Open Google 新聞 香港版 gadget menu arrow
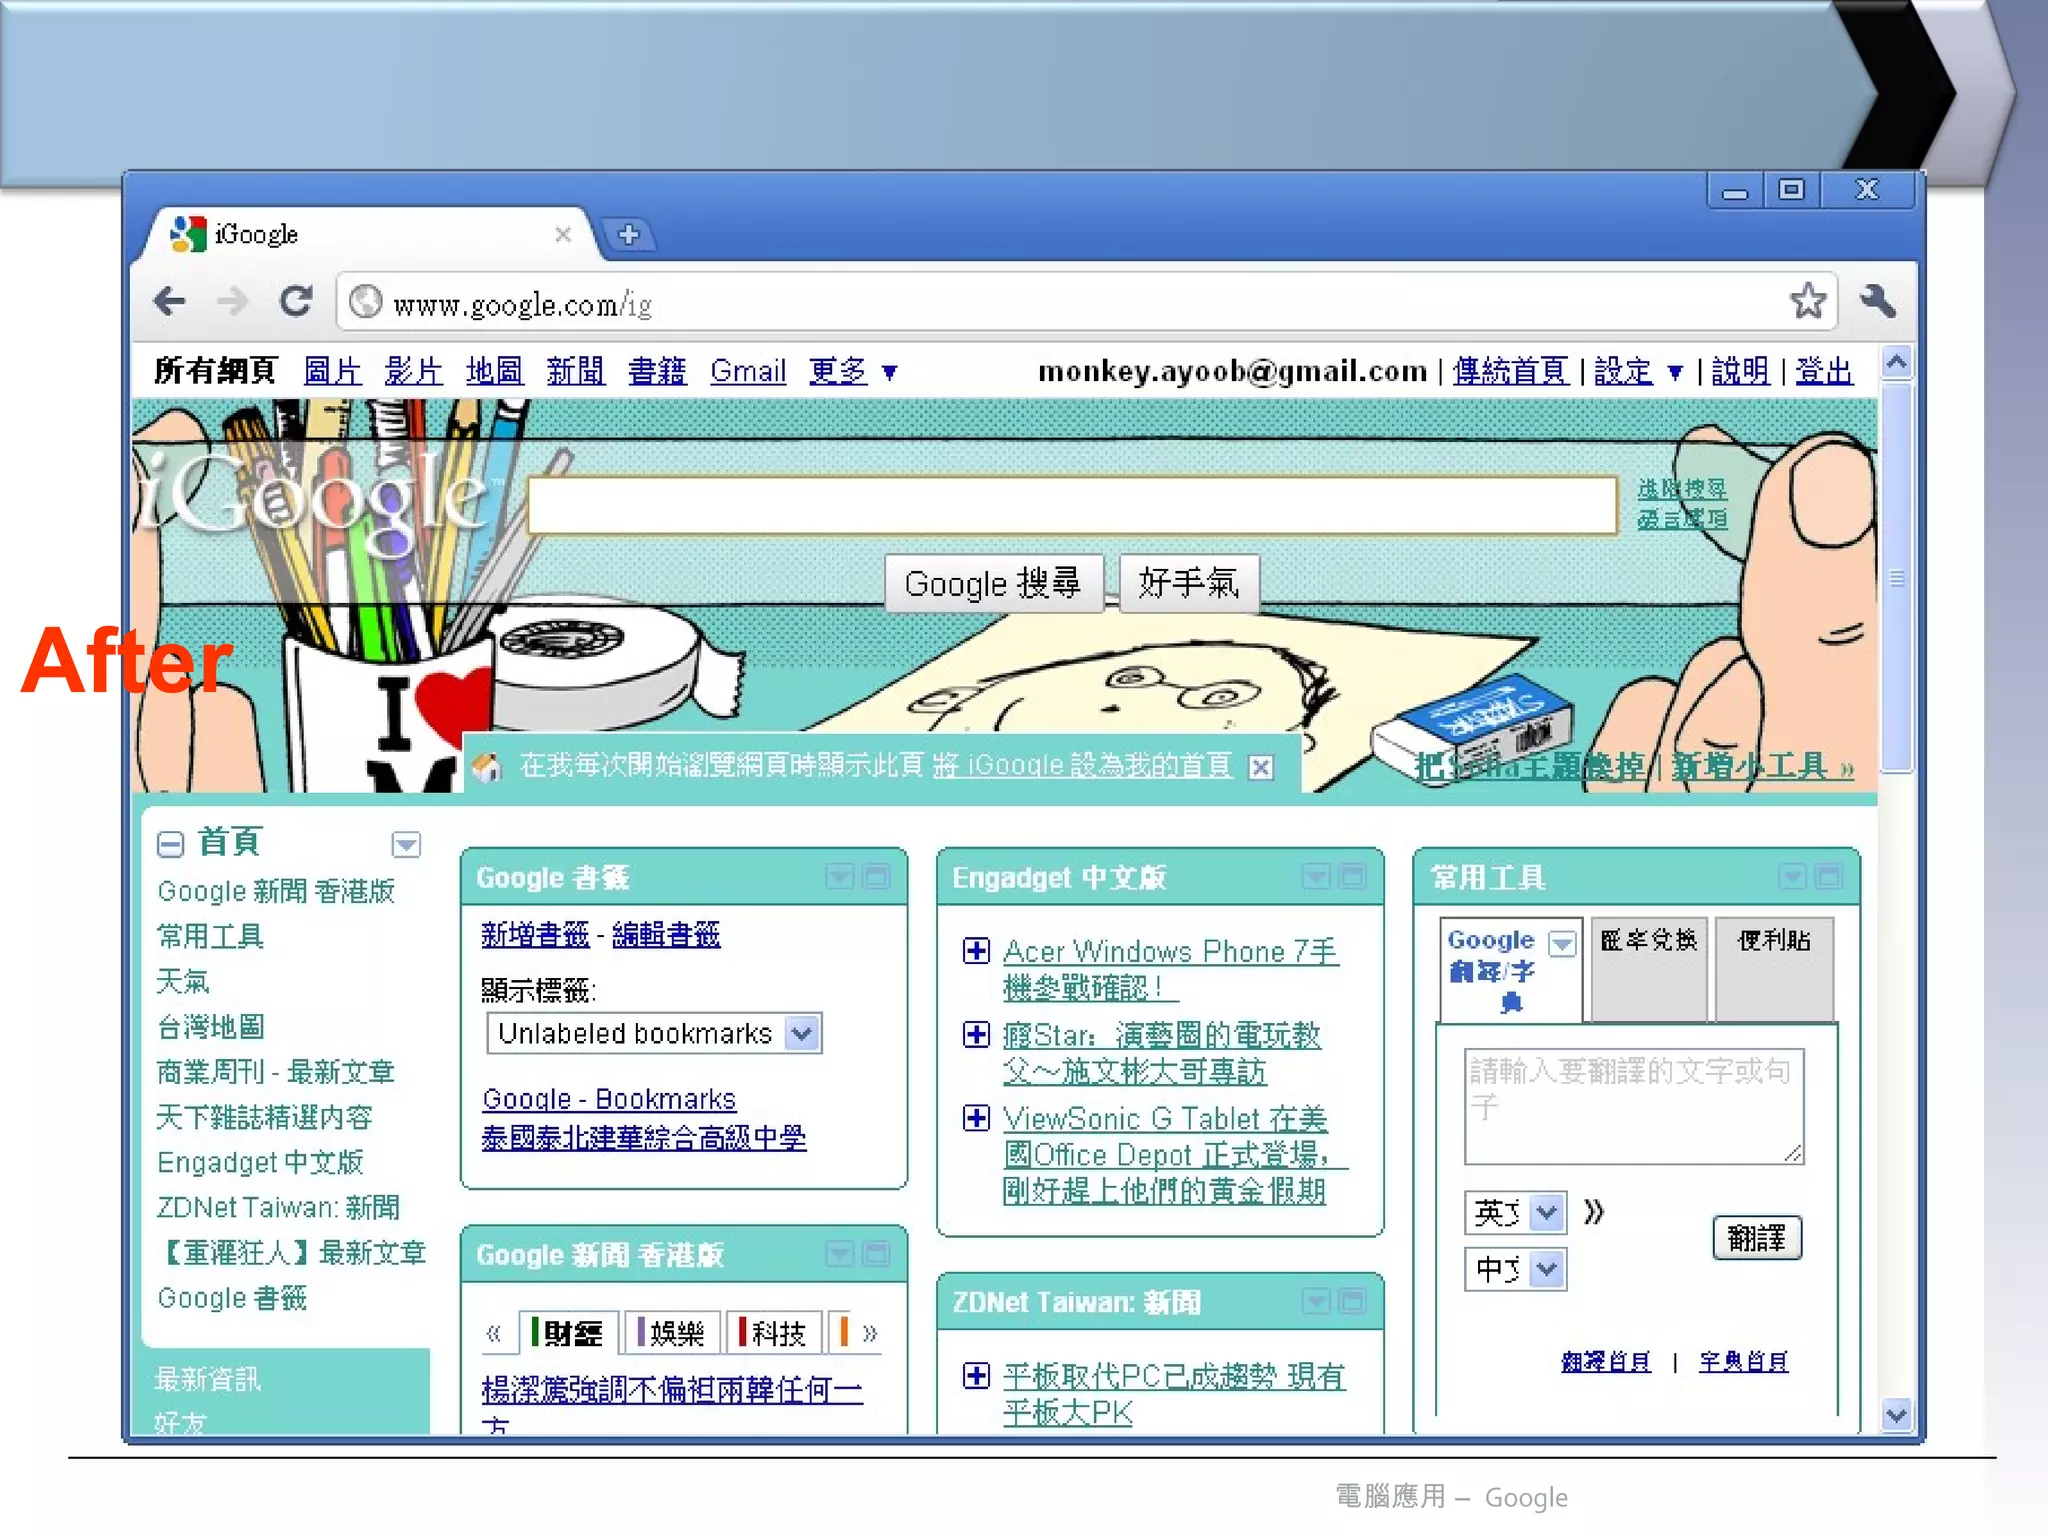This screenshot has height=1536, width=2048. click(x=840, y=1254)
